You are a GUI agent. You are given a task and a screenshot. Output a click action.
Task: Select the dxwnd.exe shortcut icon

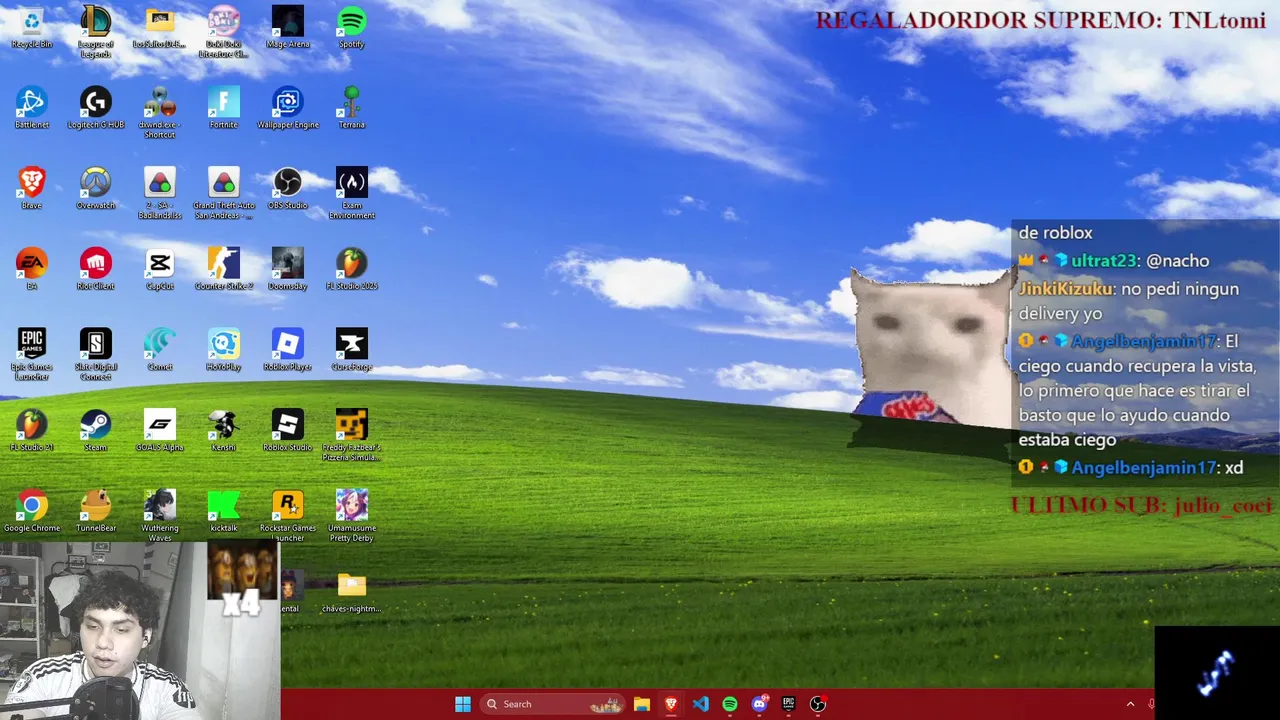tap(160, 113)
